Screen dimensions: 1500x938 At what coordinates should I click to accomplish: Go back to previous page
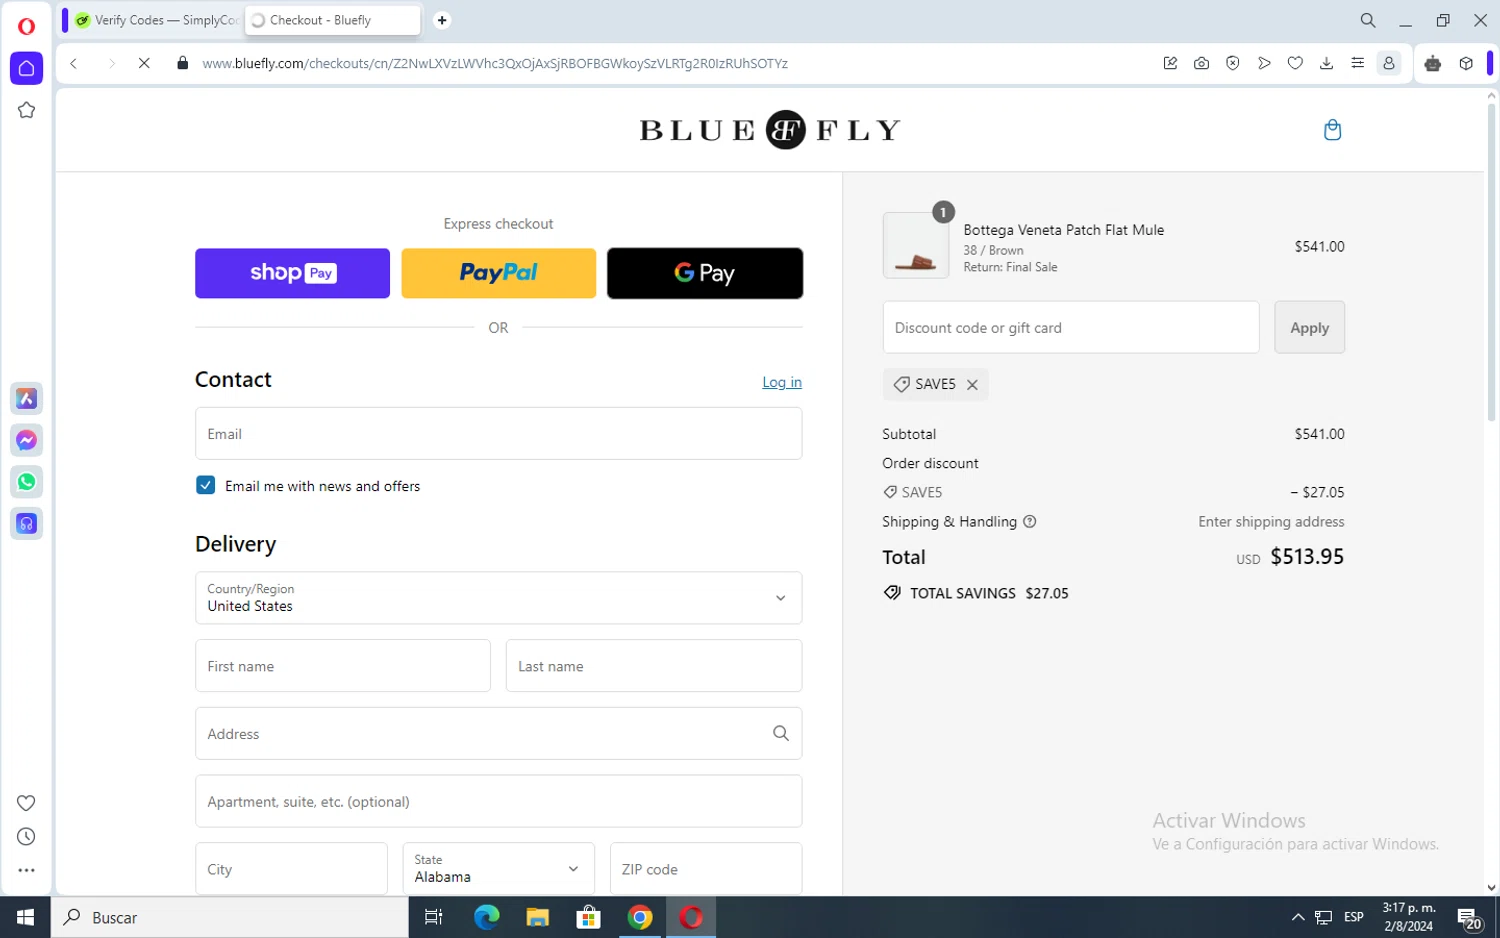pyautogui.click(x=74, y=63)
